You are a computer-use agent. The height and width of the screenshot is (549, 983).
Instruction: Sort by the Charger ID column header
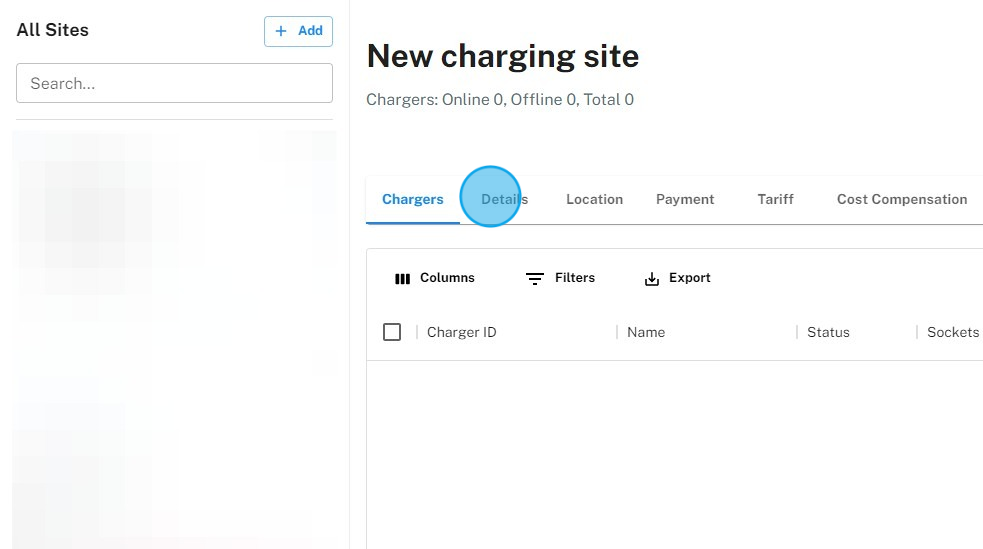pyautogui.click(x=461, y=332)
